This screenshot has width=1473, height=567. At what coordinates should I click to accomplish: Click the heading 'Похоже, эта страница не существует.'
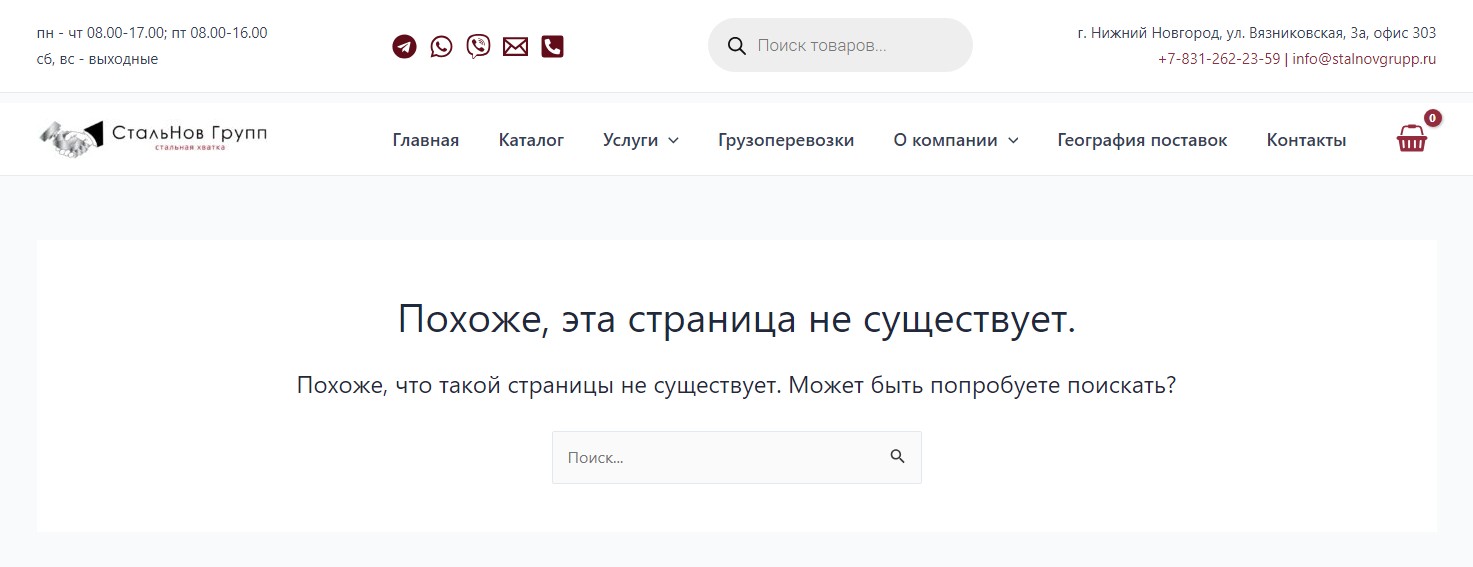click(x=737, y=318)
